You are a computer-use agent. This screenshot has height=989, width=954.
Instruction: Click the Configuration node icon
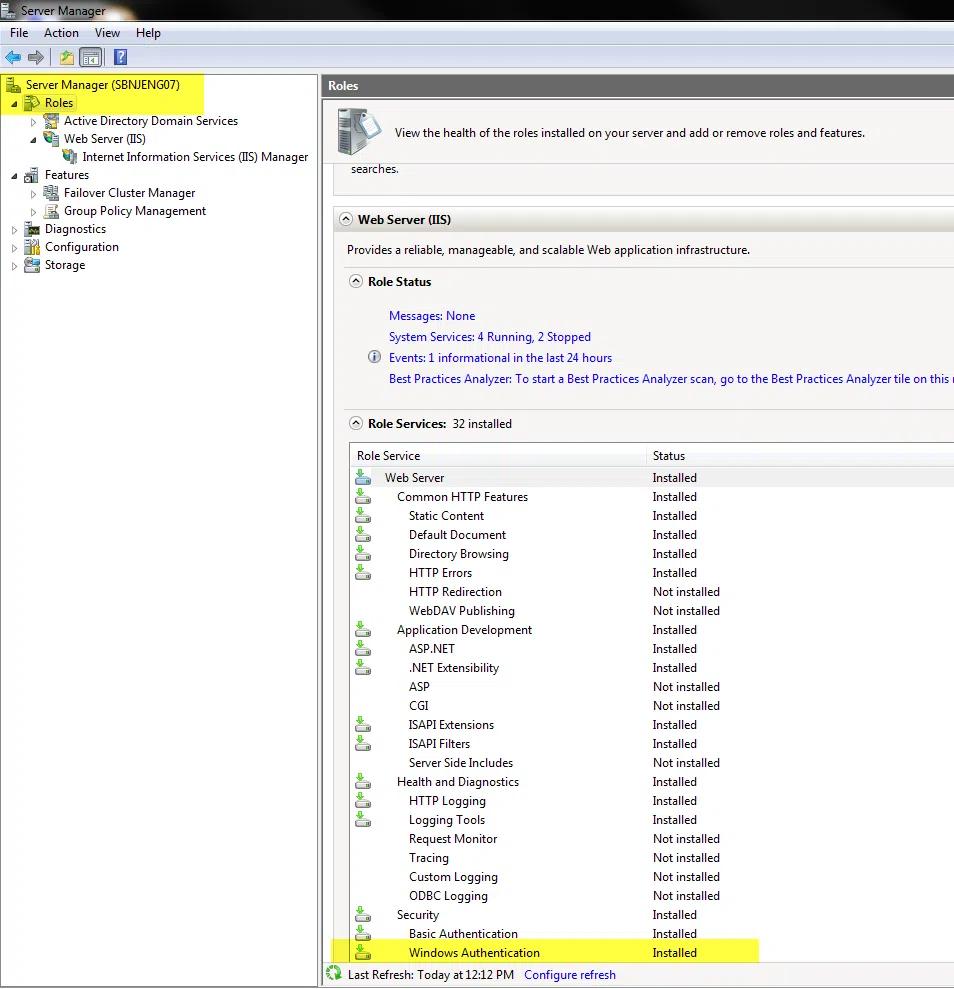tap(32, 247)
